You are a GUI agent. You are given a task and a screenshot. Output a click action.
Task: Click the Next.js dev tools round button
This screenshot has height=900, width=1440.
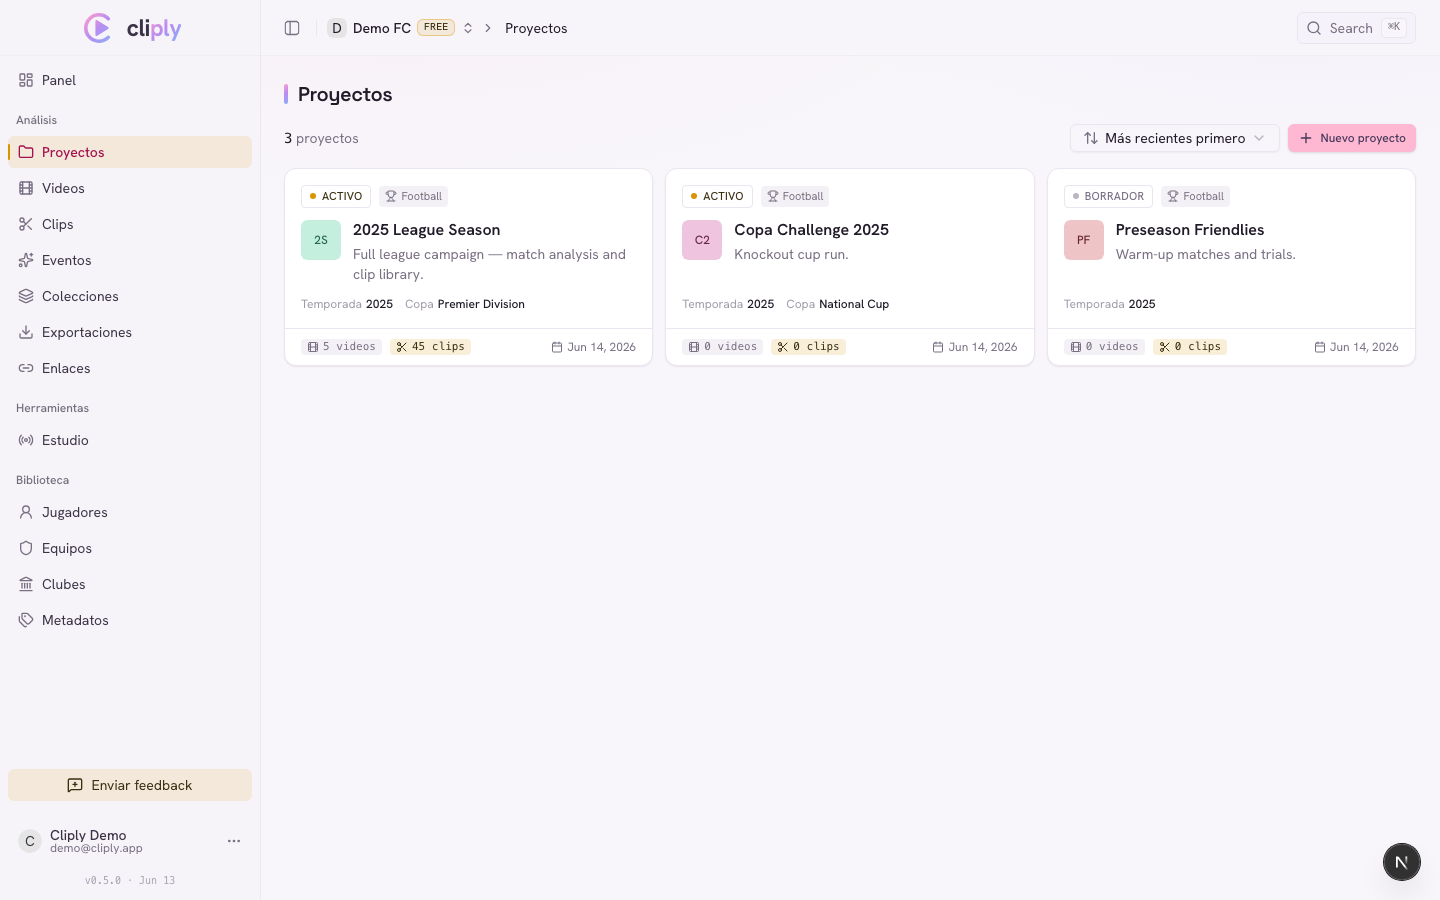(1402, 862)
